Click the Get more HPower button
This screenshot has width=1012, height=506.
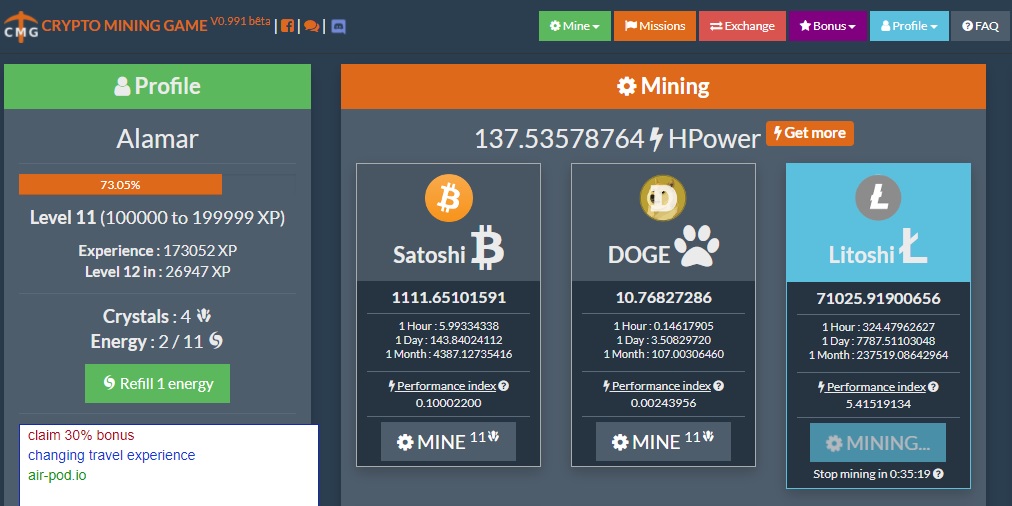pyautogui.click(x=809, y=133)
